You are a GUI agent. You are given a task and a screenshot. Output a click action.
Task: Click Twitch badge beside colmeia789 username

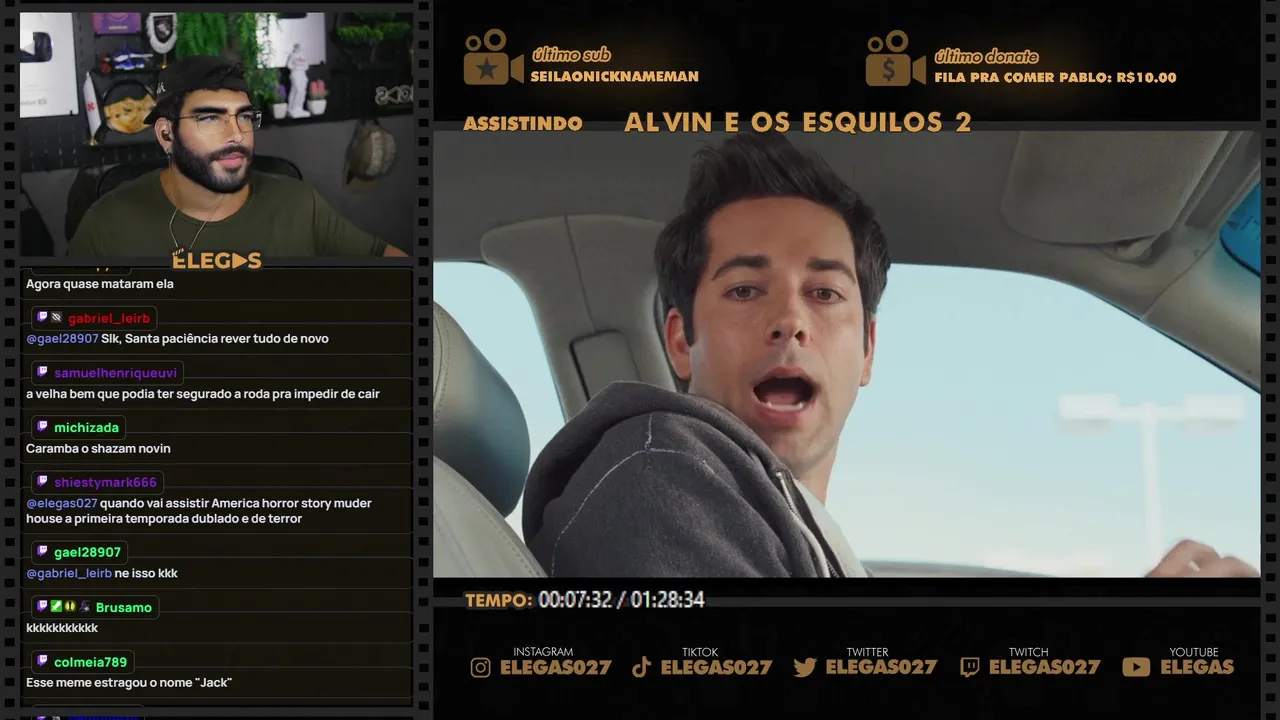point(42,661)
